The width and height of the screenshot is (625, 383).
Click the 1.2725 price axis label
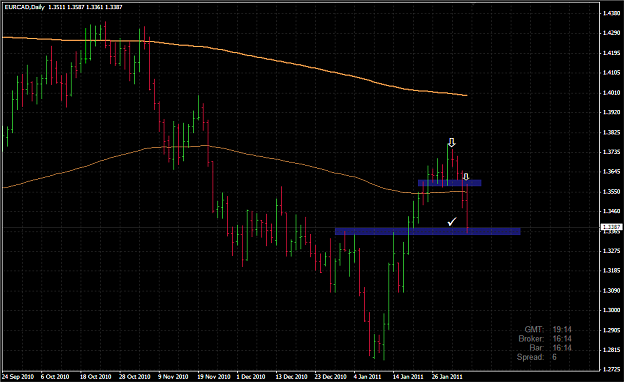tap(611, 370)
